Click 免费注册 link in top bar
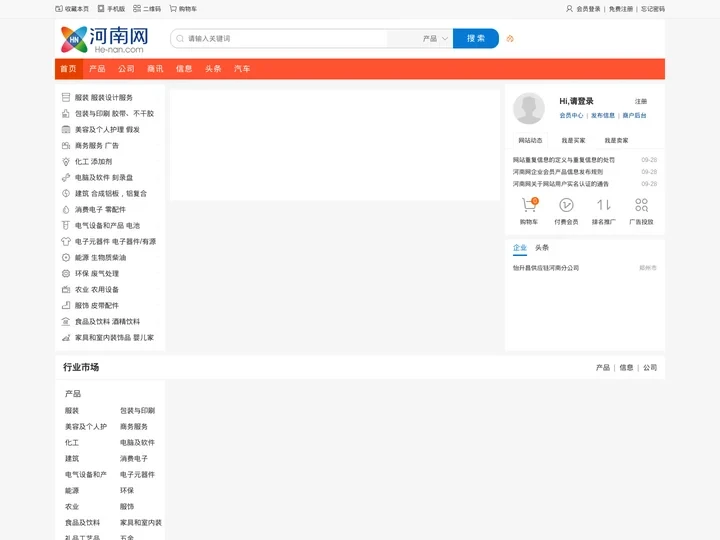This screenshot has height=540, width=720. [621, 9]
